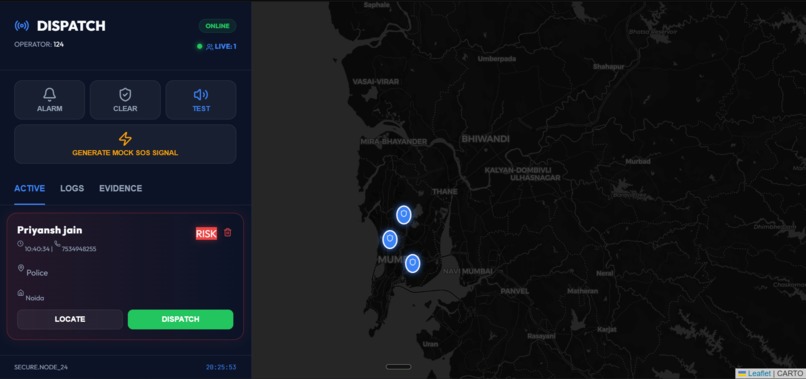Click the Test speaker button
This screenshot has height=379, width=806.
coord(201,100)
